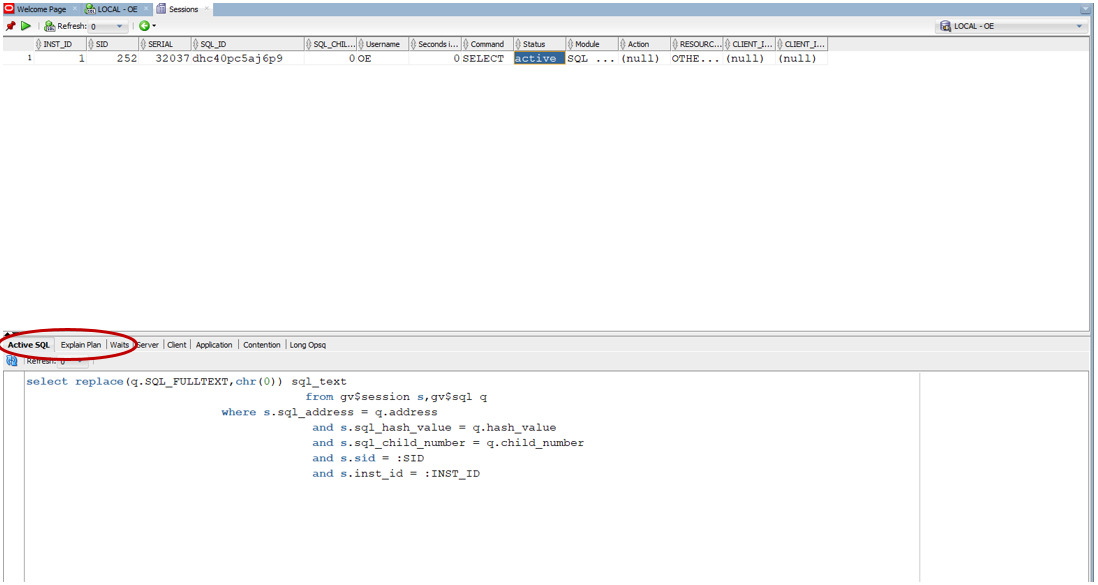Select the Action cell showing (null)

[644, 59]
